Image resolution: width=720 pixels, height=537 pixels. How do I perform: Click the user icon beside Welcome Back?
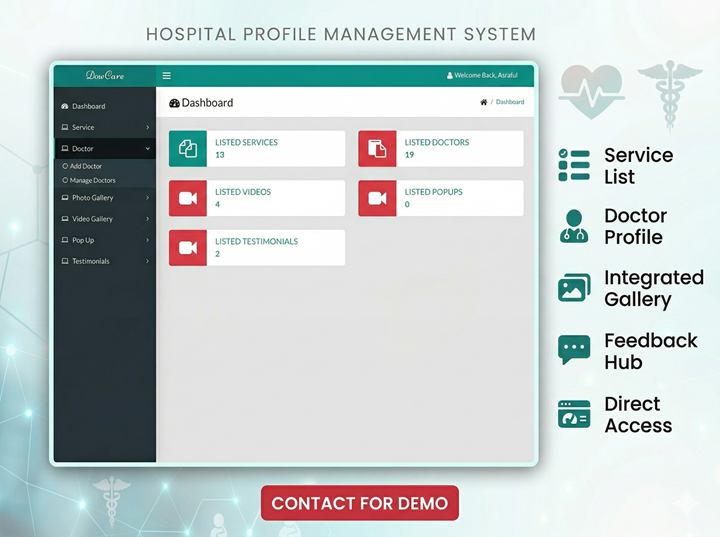450,76
